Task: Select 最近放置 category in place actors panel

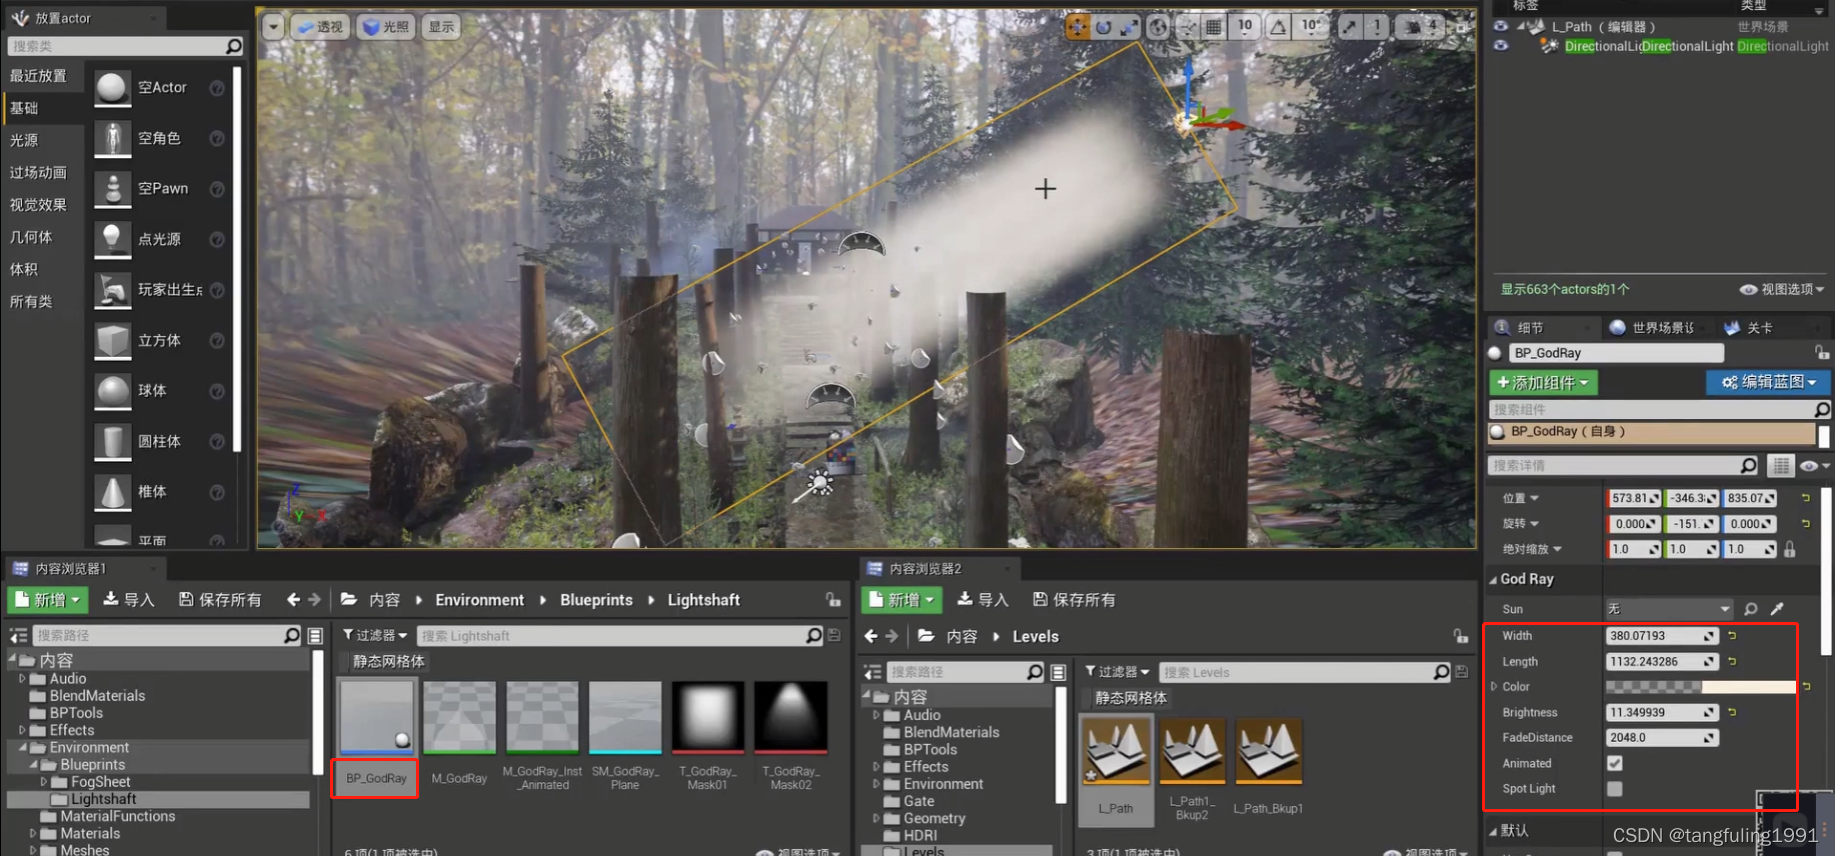Action: coord(38,76)
